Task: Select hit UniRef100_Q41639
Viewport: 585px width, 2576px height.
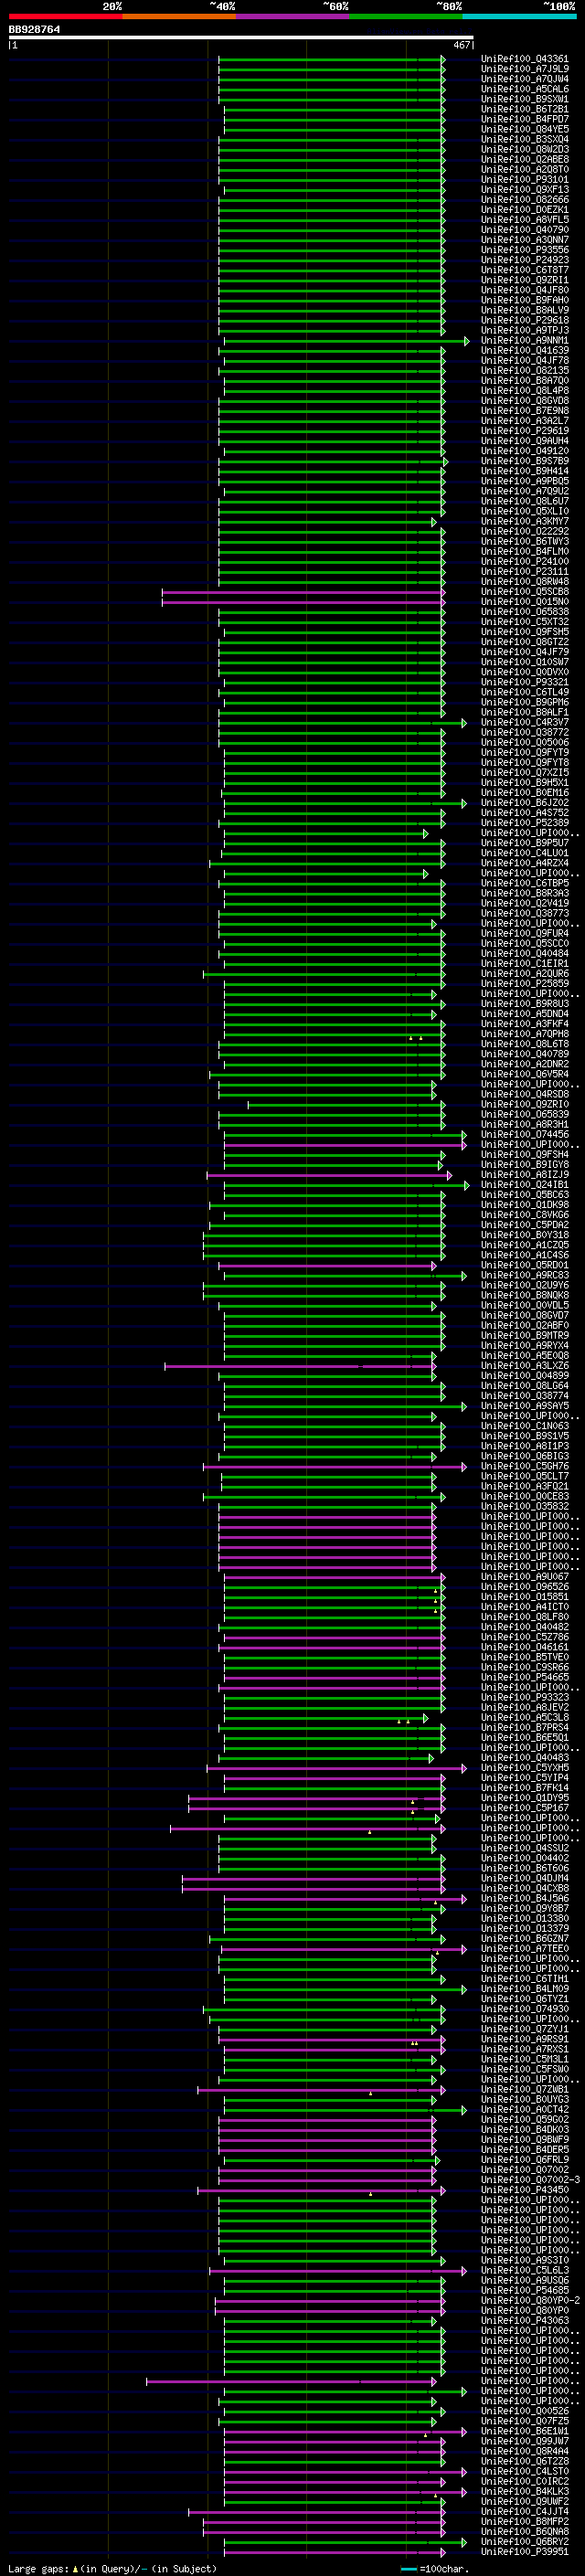Action: (525, 351)
